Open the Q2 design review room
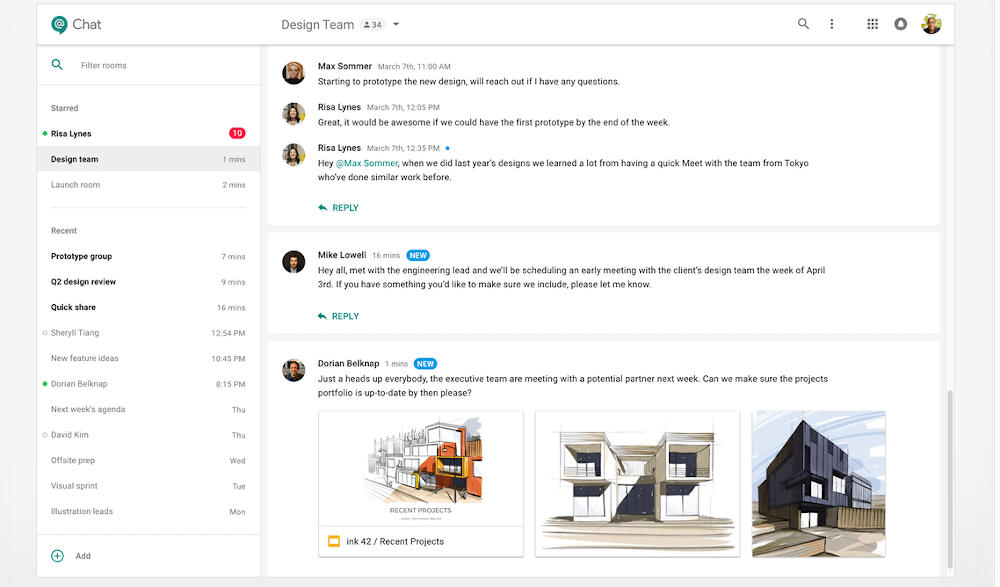 pyautogui.click(x=84, y=282)
